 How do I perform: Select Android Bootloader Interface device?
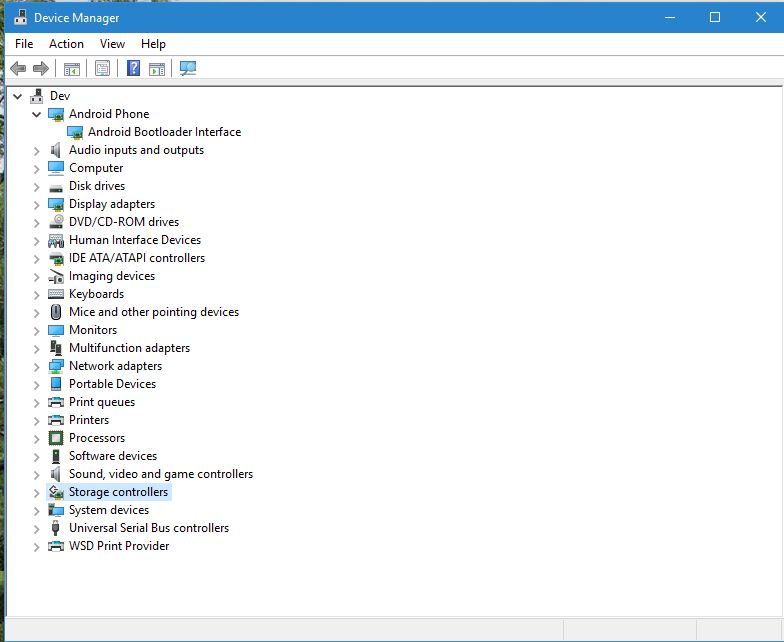tap(164, 132)
